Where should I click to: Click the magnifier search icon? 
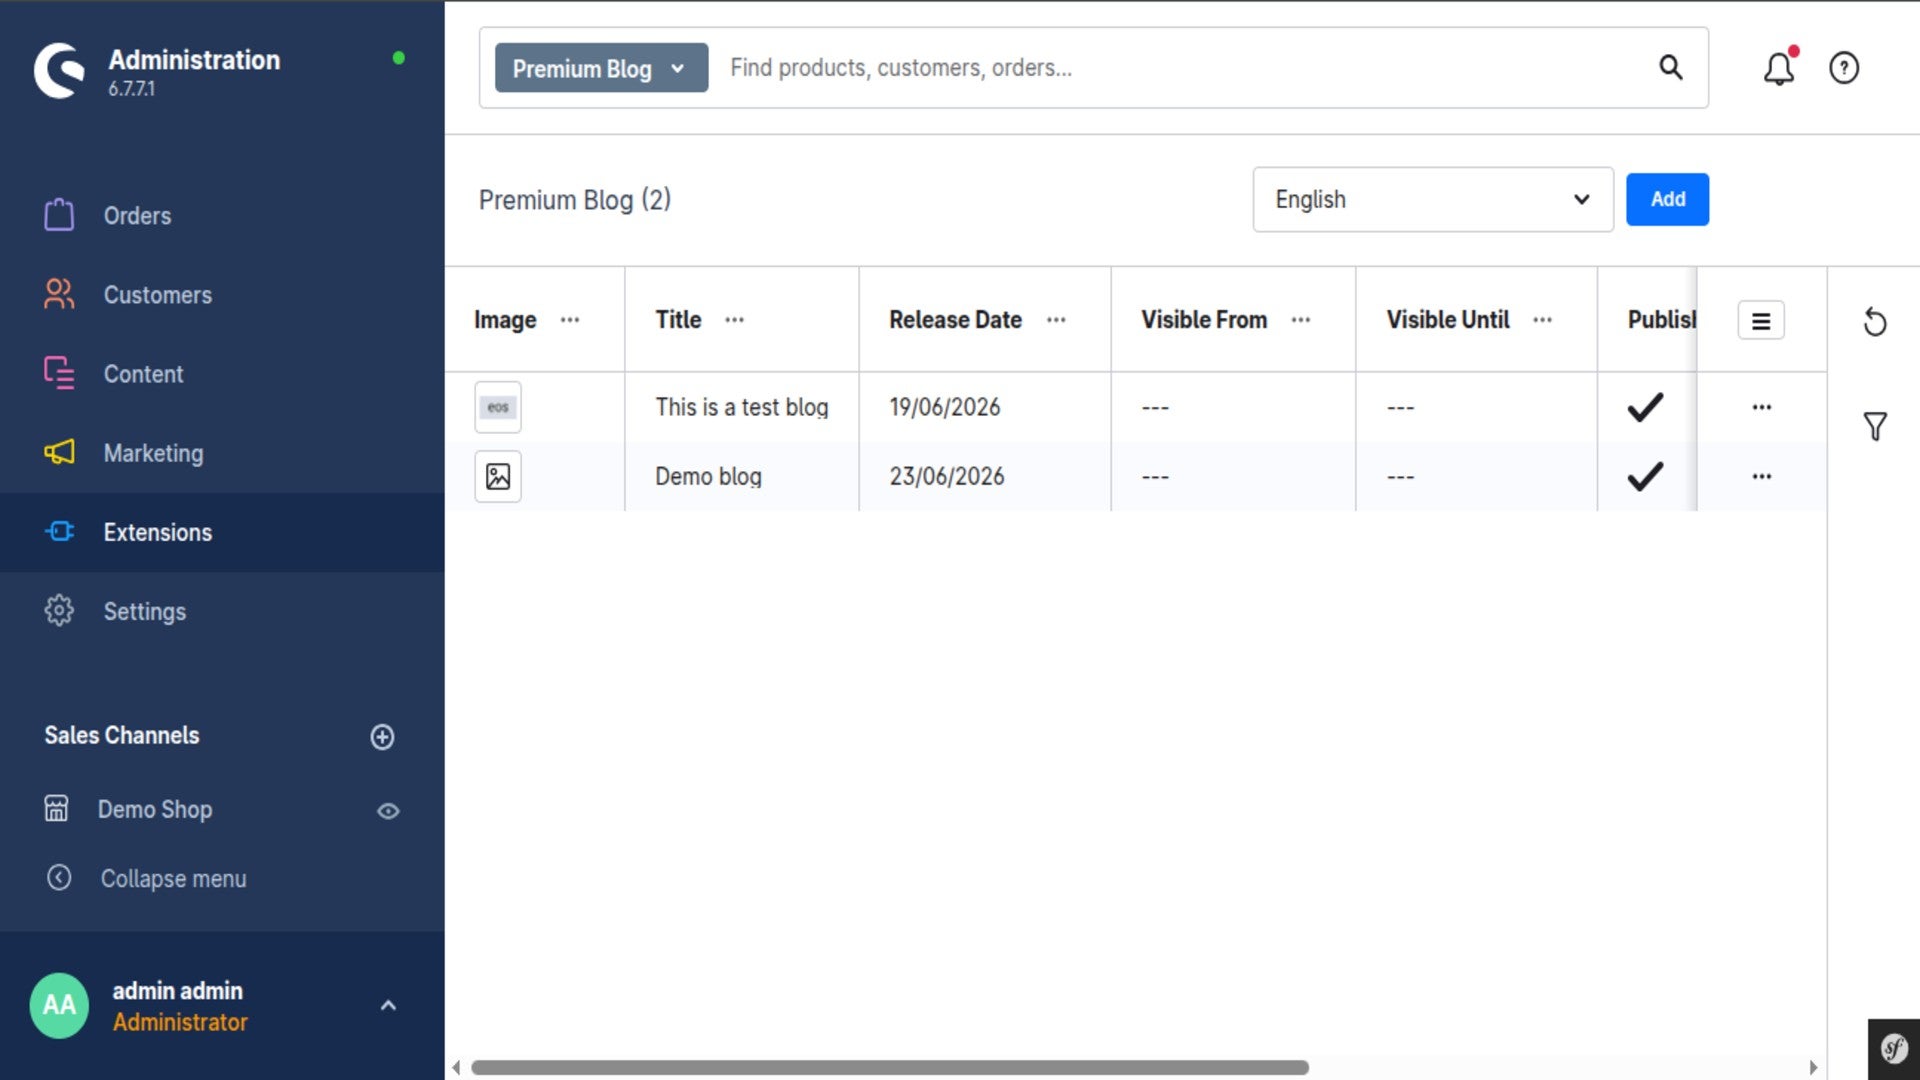1671,67
